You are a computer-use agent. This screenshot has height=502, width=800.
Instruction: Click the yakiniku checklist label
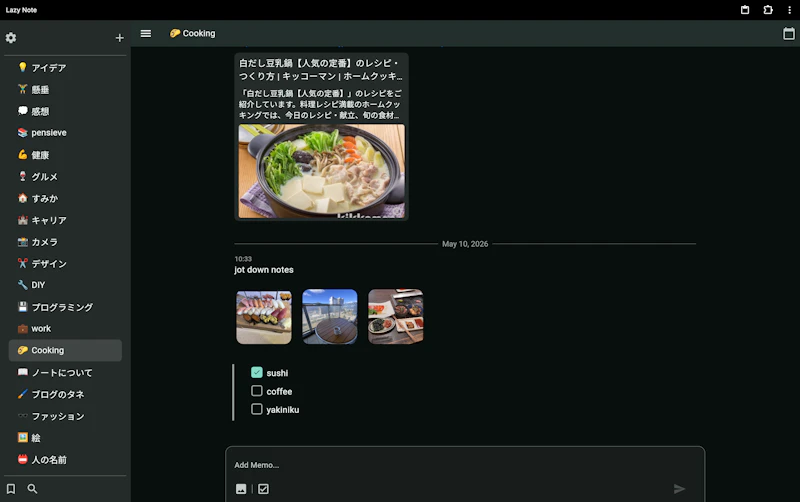pyautogui.click(x=283, y=410)
